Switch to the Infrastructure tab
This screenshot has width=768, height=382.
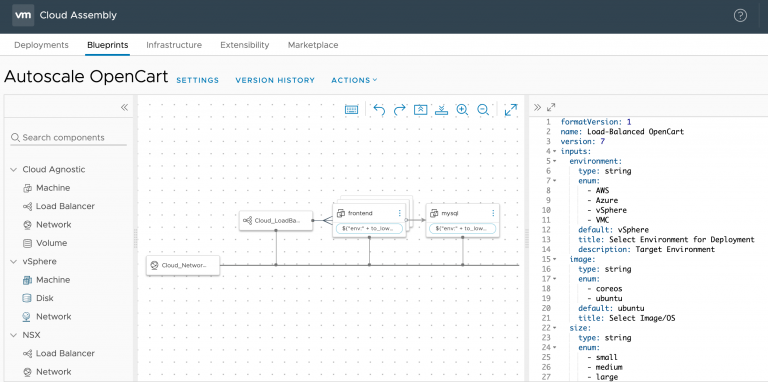(x=174, y=45)
